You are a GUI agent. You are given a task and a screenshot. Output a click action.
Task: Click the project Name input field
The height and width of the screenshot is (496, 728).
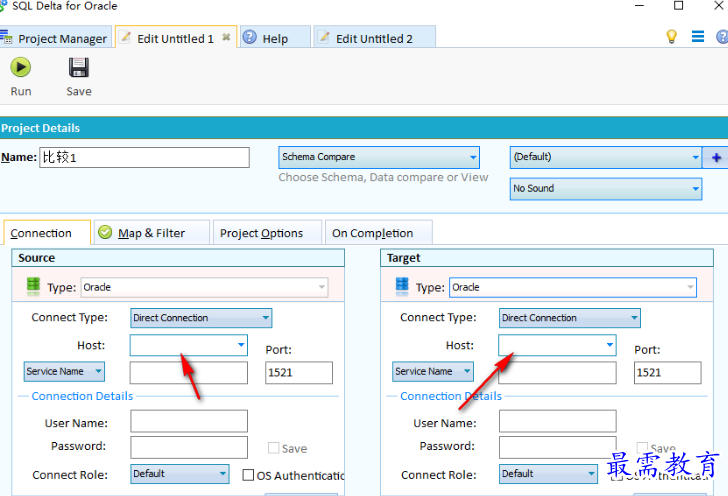click(144, 157)
